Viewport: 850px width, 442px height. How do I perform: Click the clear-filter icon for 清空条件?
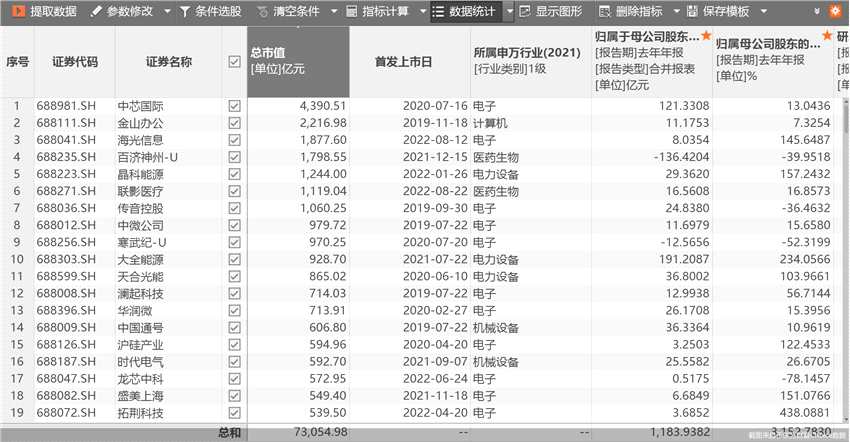tap(262, 11)
